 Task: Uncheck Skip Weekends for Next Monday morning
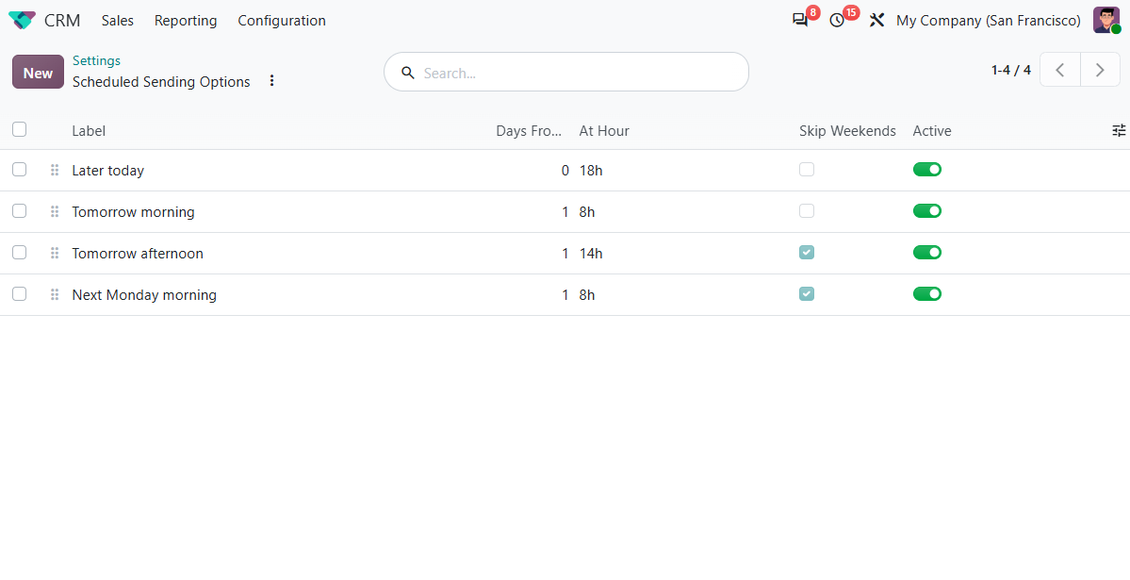[806, 294]
